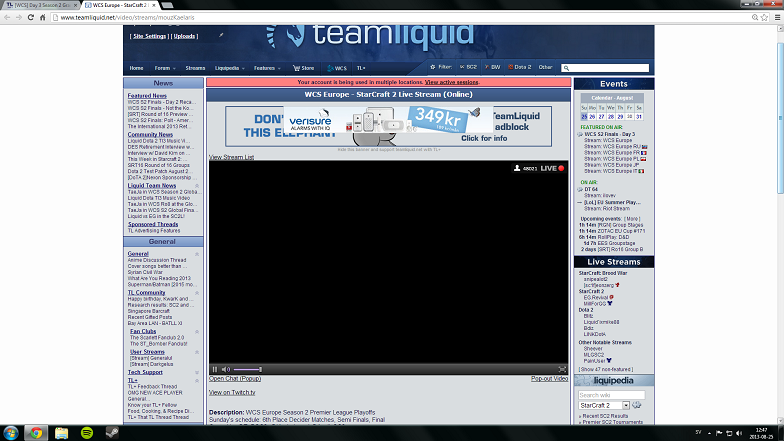Viewport: 784px width, 441px height.
Task: Toggle star next to General section
Action: (x=197, y=254)
